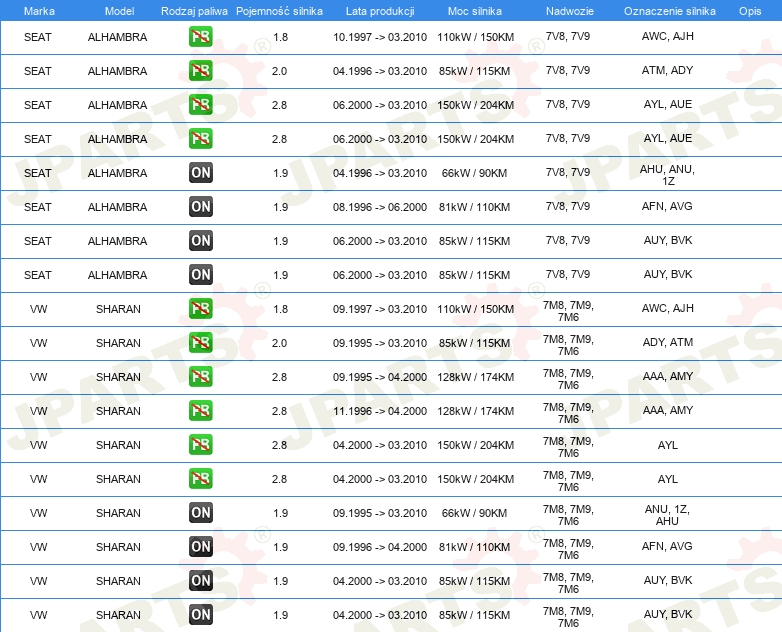Viewport: 782px width, 632px height.
Task: Click 66kW / 90KM in VW Sharan row
Action: [474, 513]
